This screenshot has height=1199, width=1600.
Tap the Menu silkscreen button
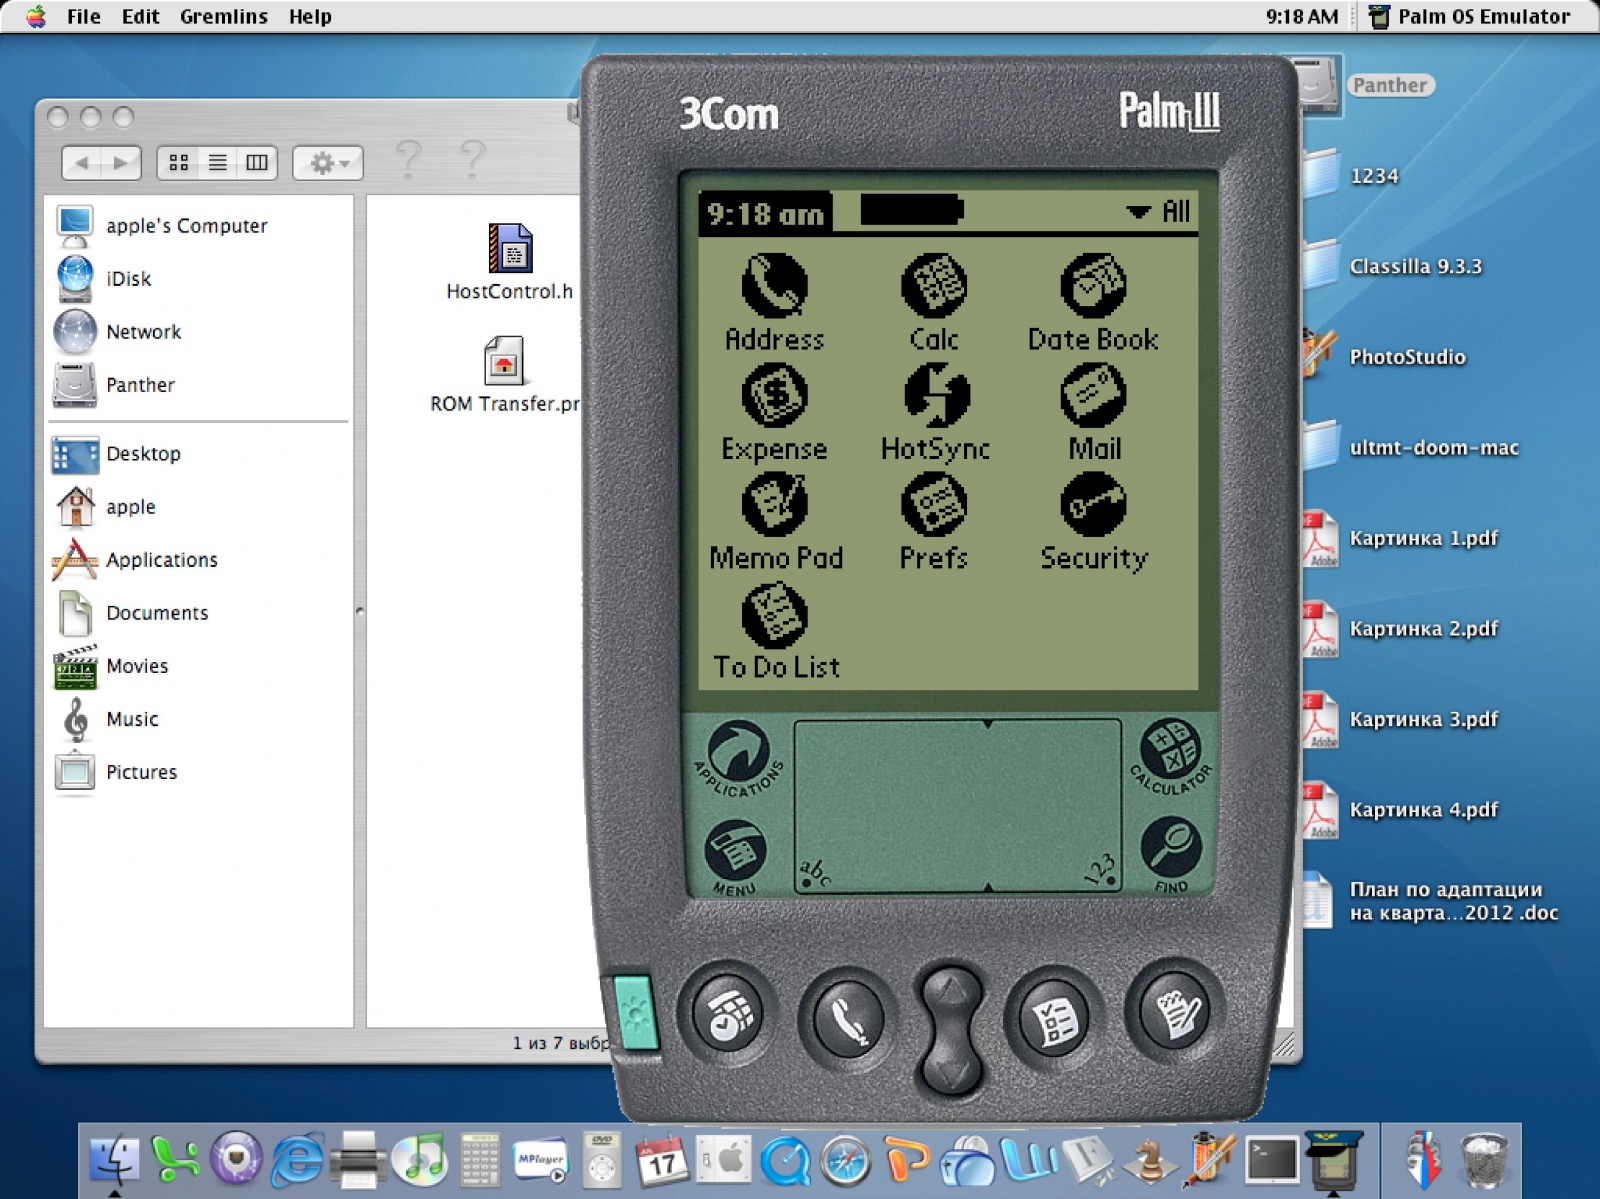[736, 856]
